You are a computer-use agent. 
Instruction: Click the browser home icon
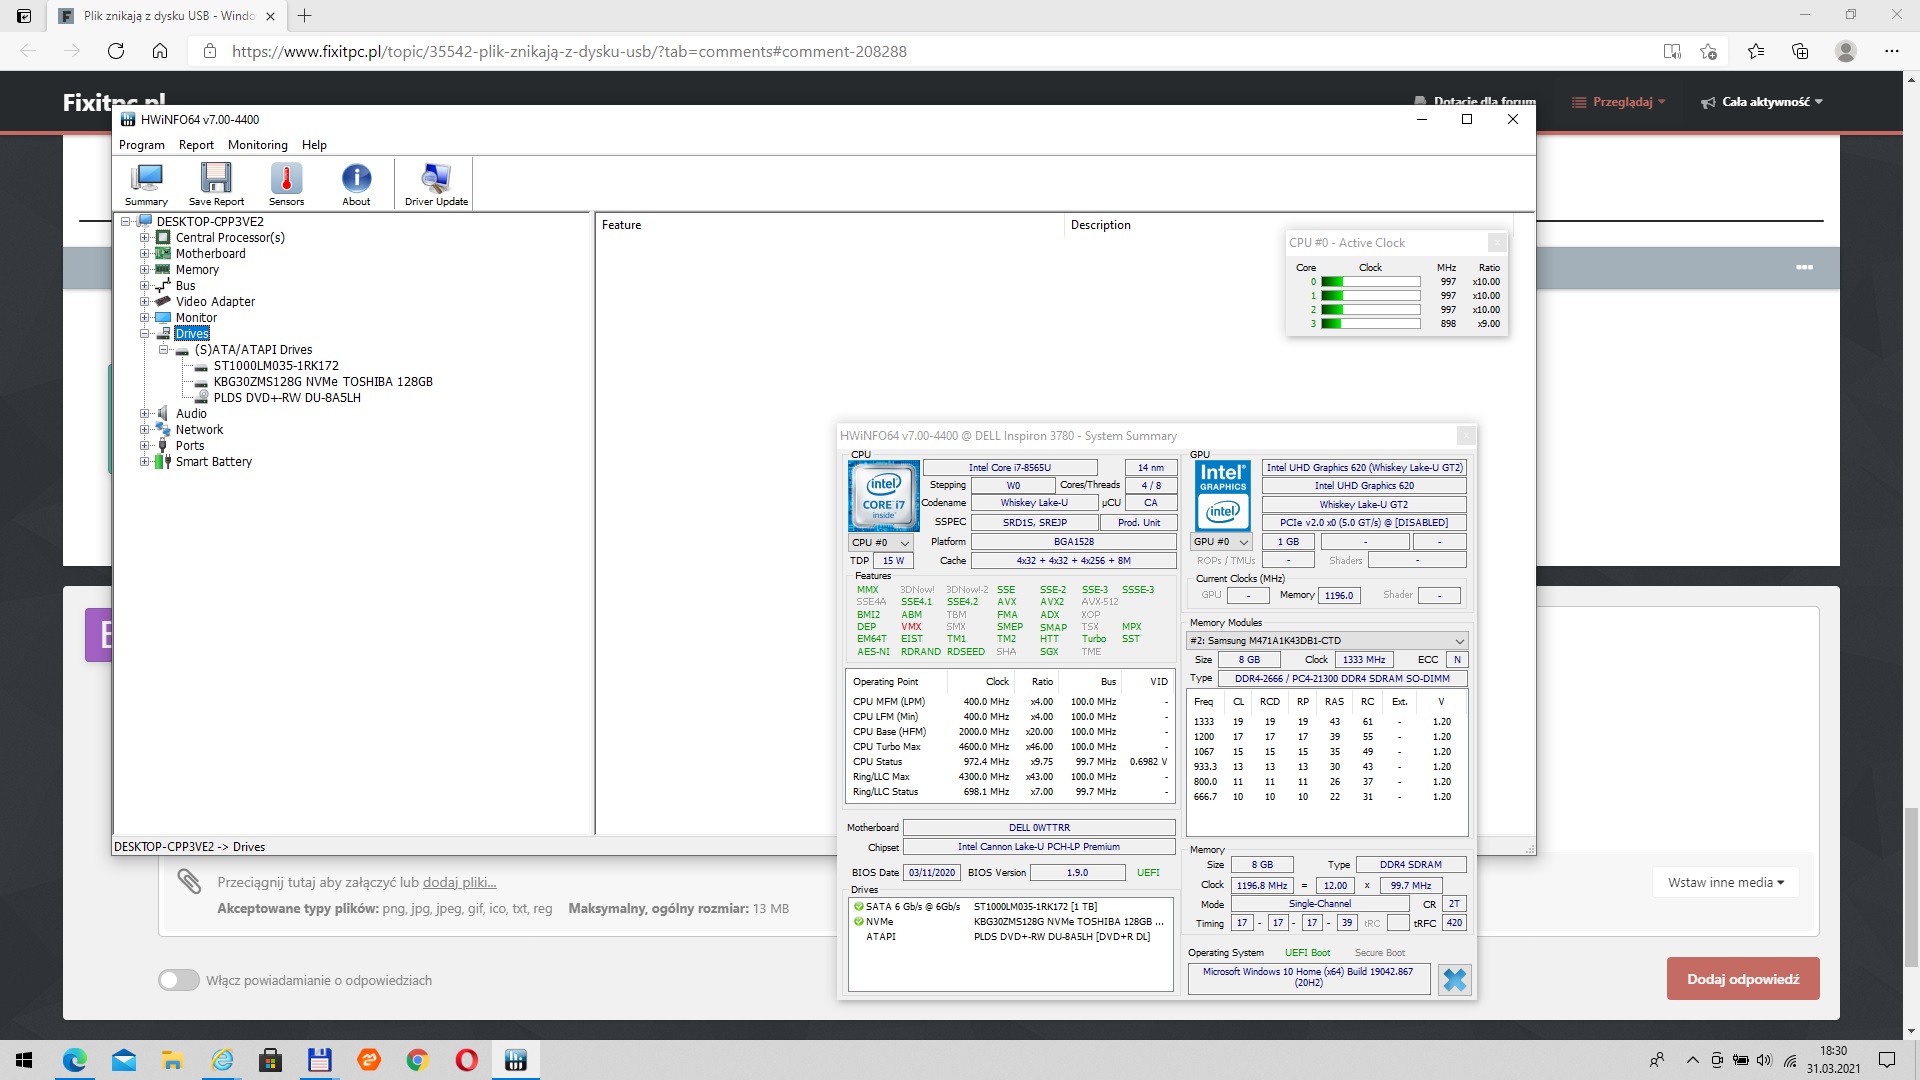tap(160, 51)
